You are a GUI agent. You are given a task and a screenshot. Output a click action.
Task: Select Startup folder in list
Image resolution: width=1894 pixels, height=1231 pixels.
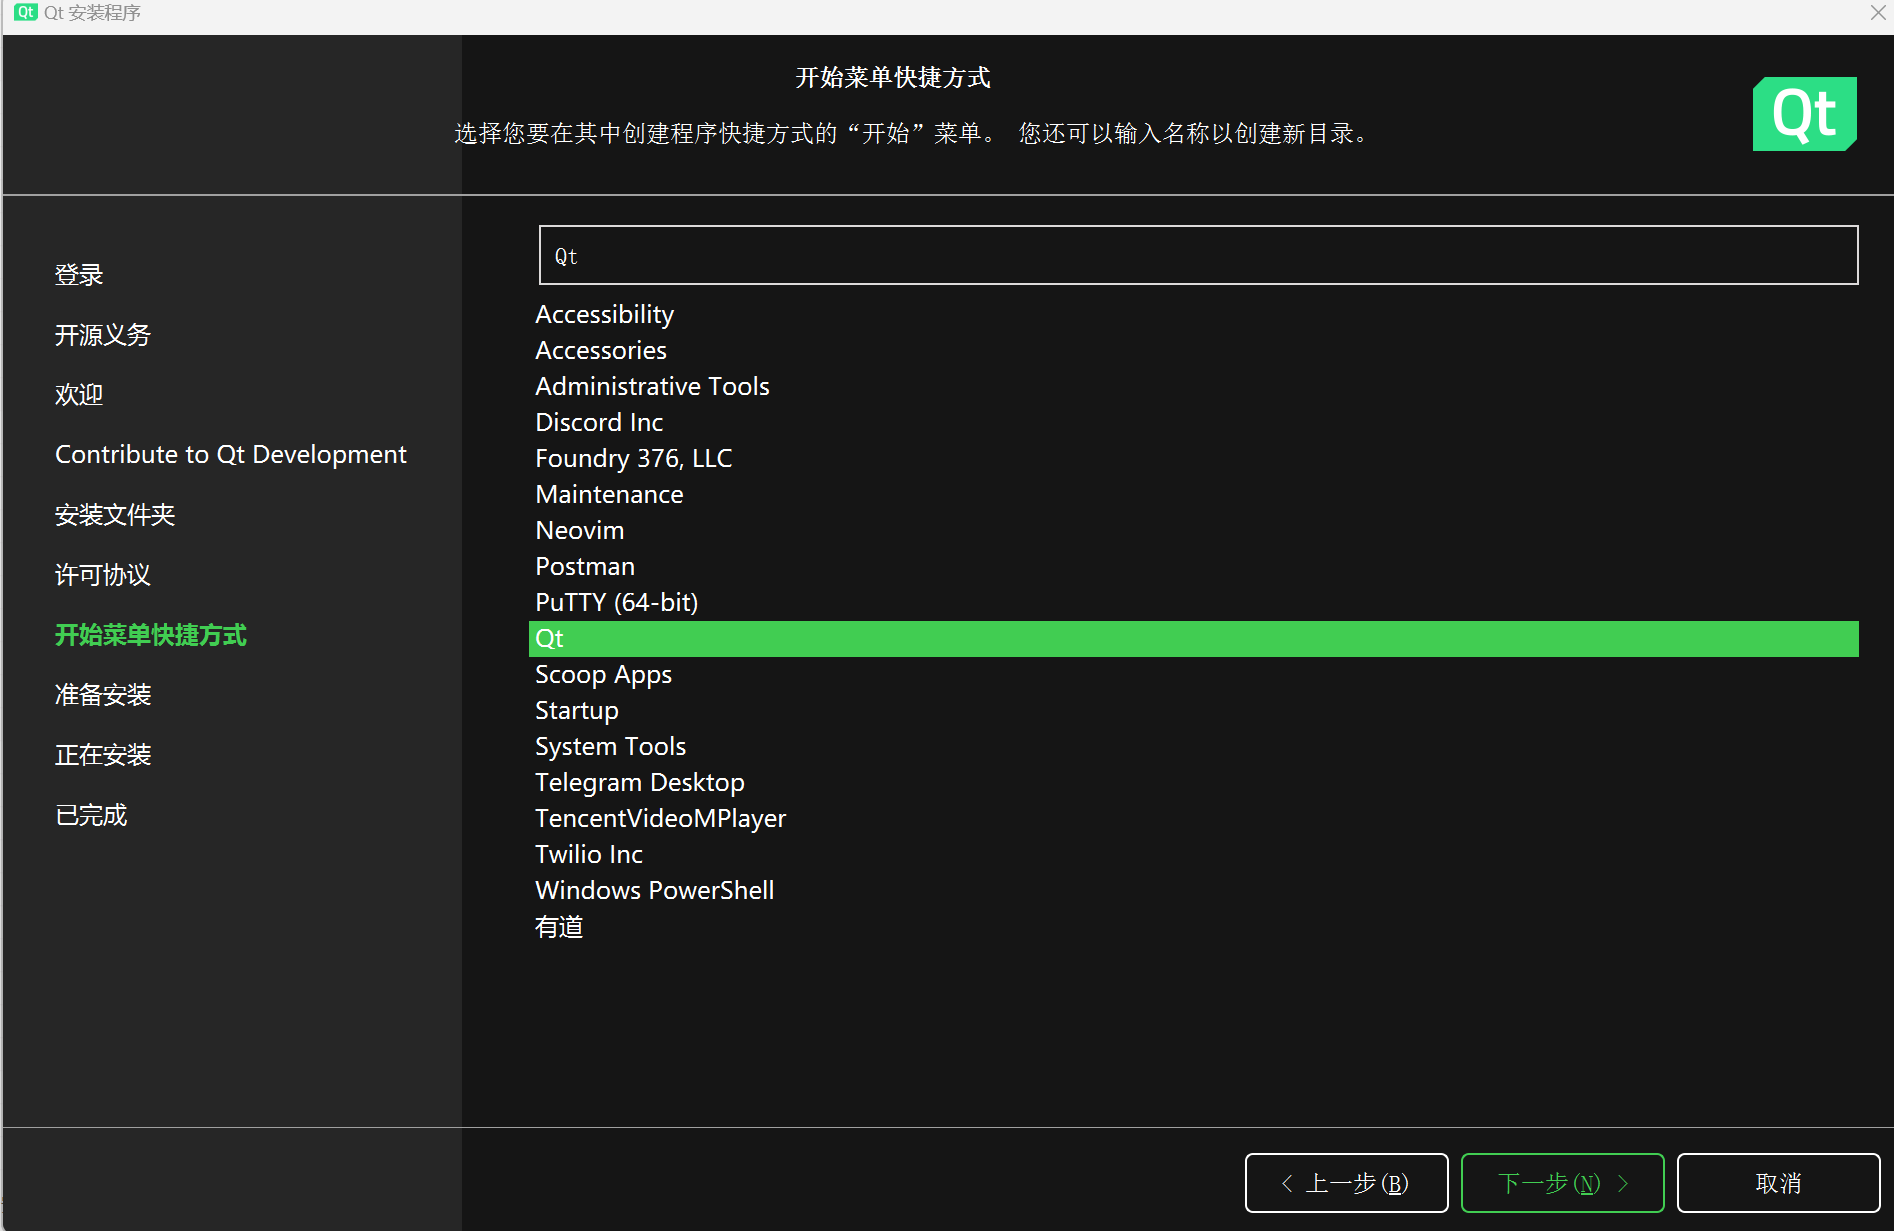coord(1193,711)
